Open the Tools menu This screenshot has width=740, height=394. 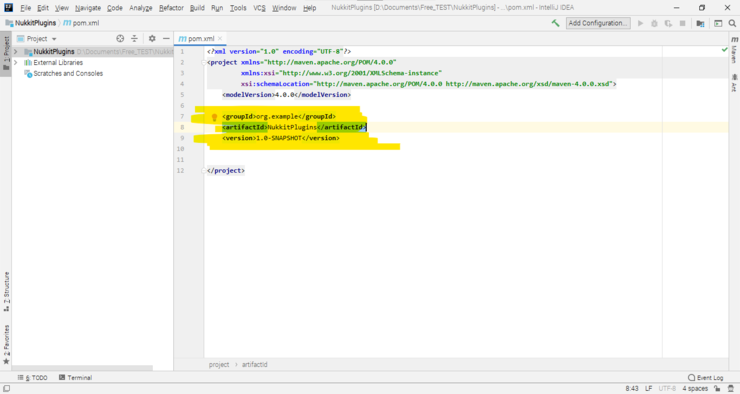point(238,8)
